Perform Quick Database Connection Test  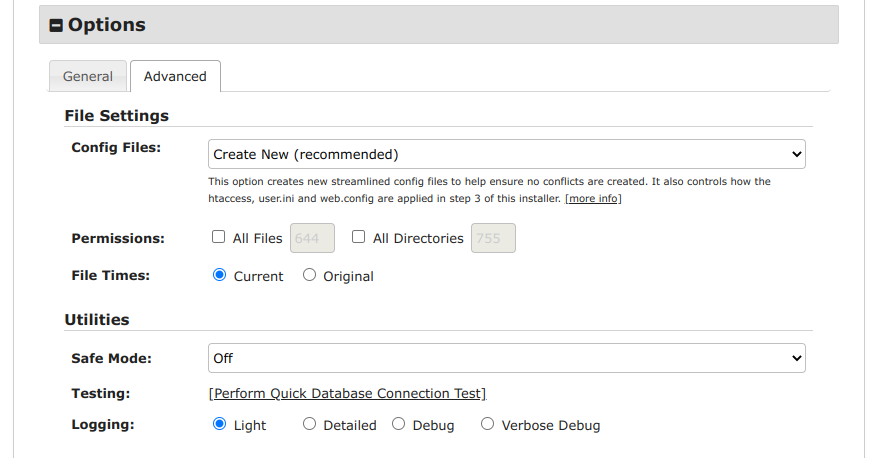click(347, 394)
